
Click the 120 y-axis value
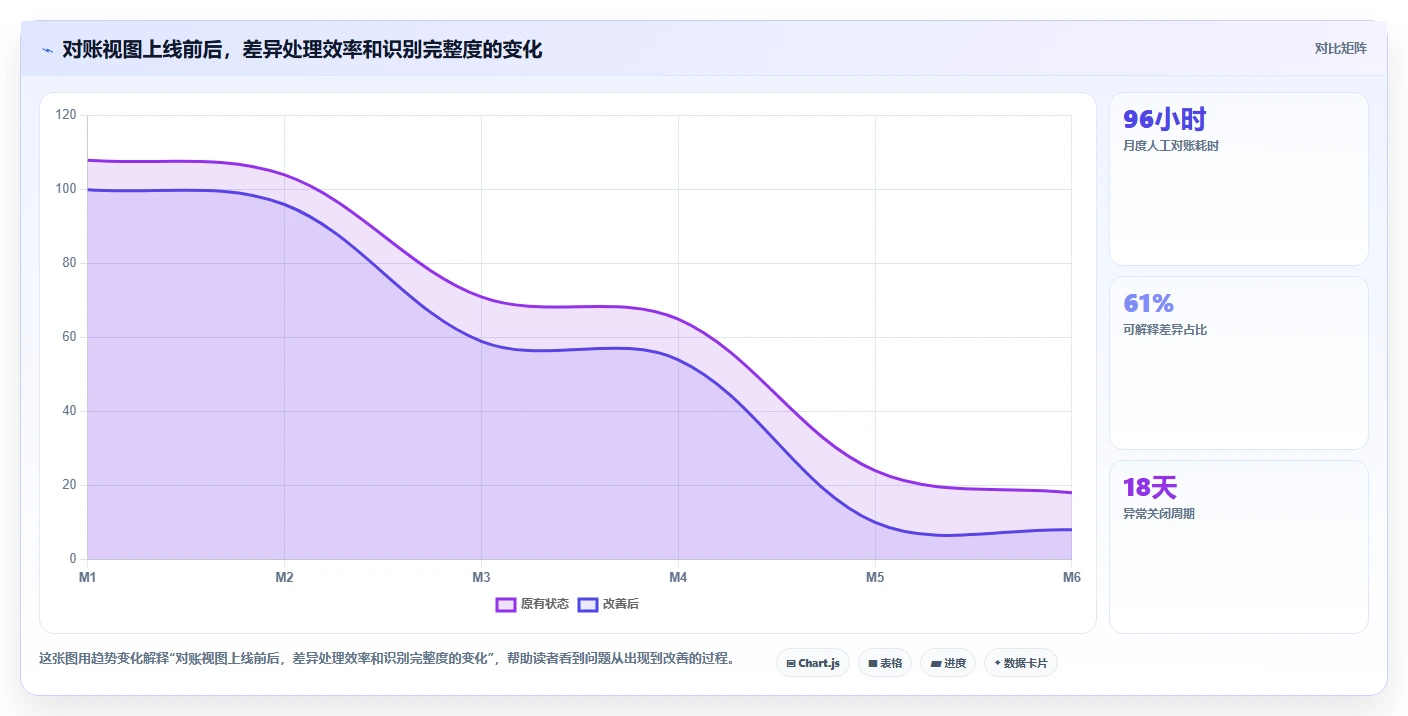(x=66, y=115)
